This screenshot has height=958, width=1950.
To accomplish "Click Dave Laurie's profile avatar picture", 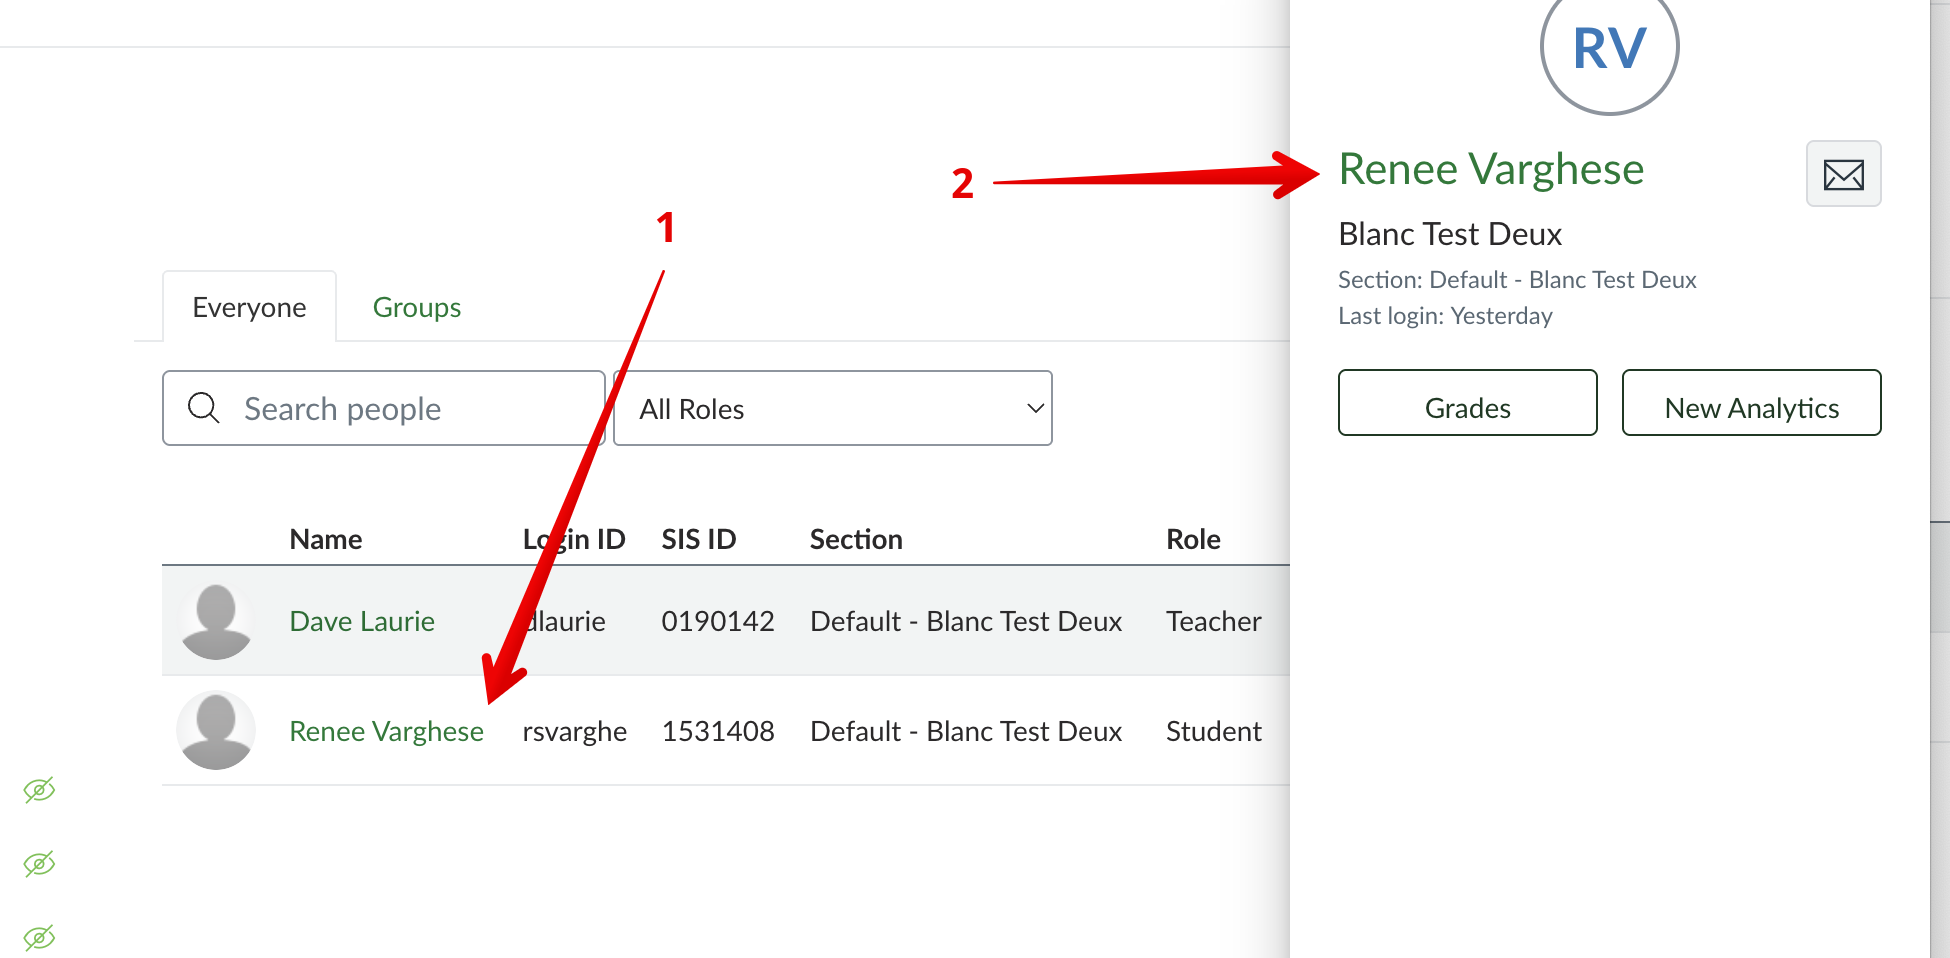I will click(x=216, y=621).
